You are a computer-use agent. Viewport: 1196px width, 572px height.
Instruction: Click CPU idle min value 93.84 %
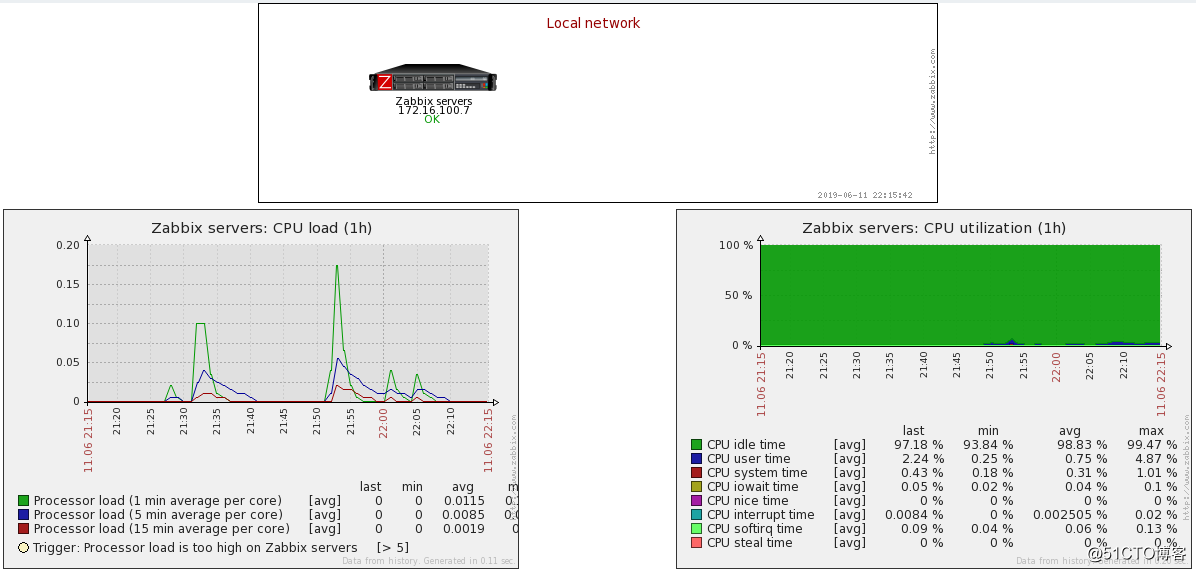point(988,445)
